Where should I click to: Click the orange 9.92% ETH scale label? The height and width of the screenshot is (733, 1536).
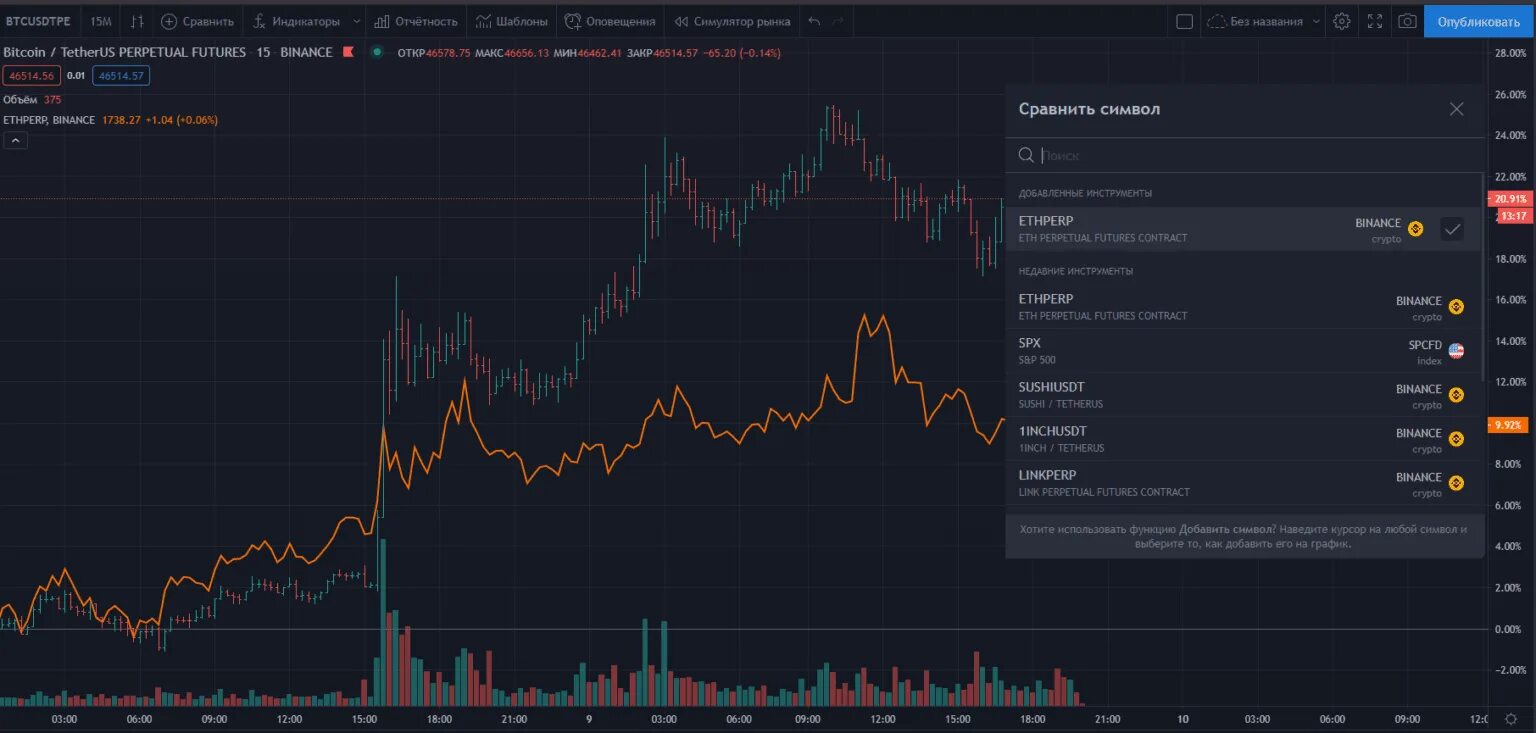coord(1508,425)
